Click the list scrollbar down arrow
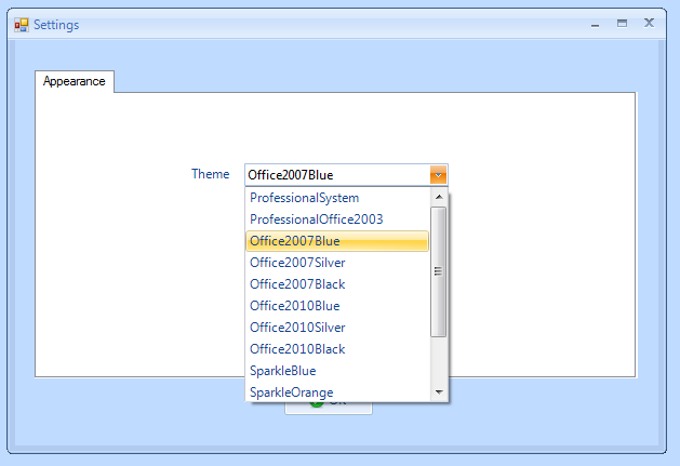This screenshot has width=680, height=466. coord(438,392)
